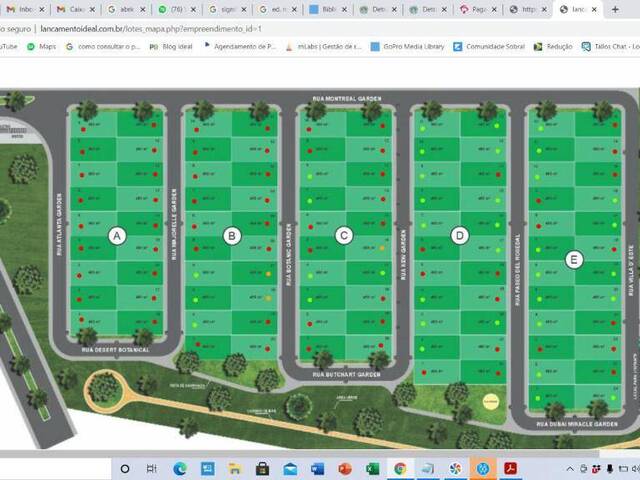Open a new browser tab
The image size is (640, 480).
pos(615,9)
